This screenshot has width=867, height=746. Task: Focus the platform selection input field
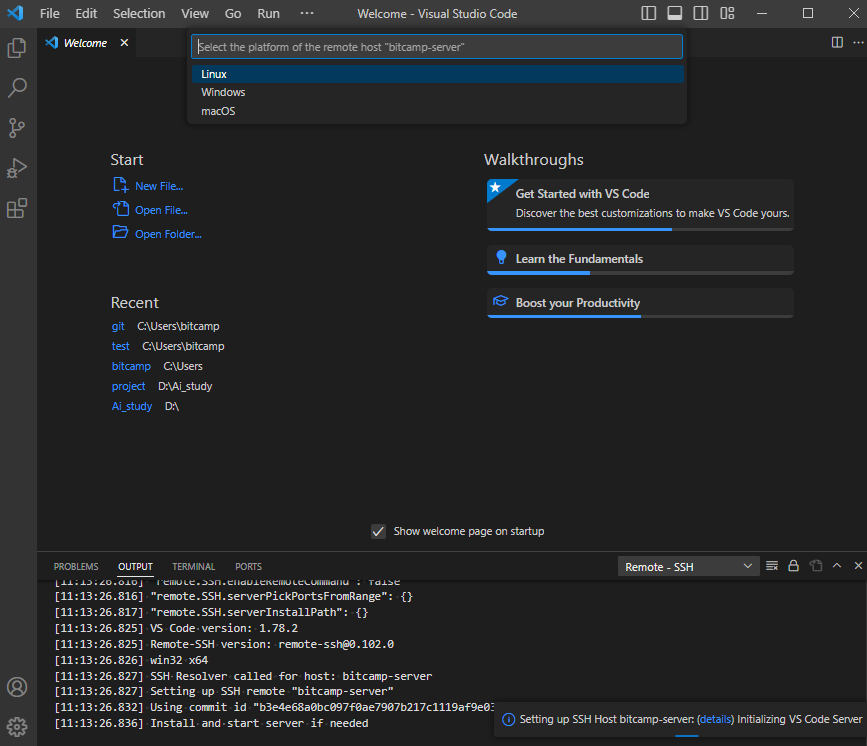click(437, 47)
